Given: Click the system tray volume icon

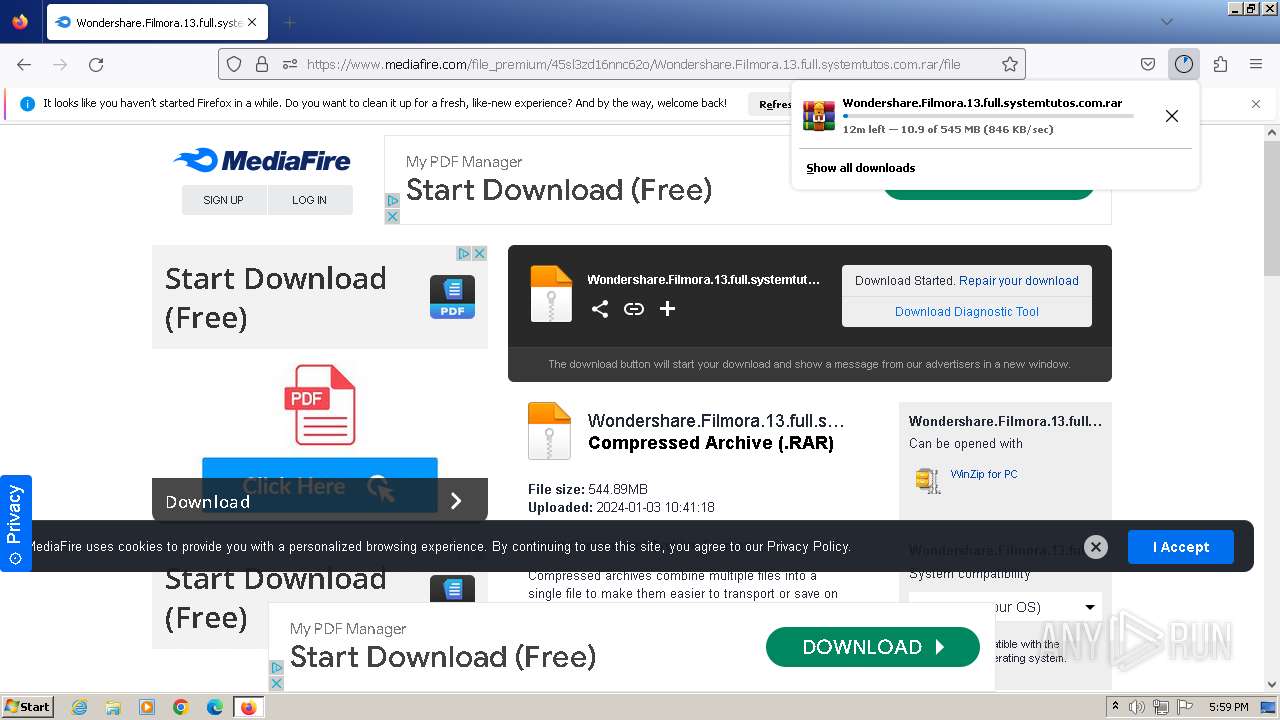Looking at the screenshot, I should tap(1137, 707).
